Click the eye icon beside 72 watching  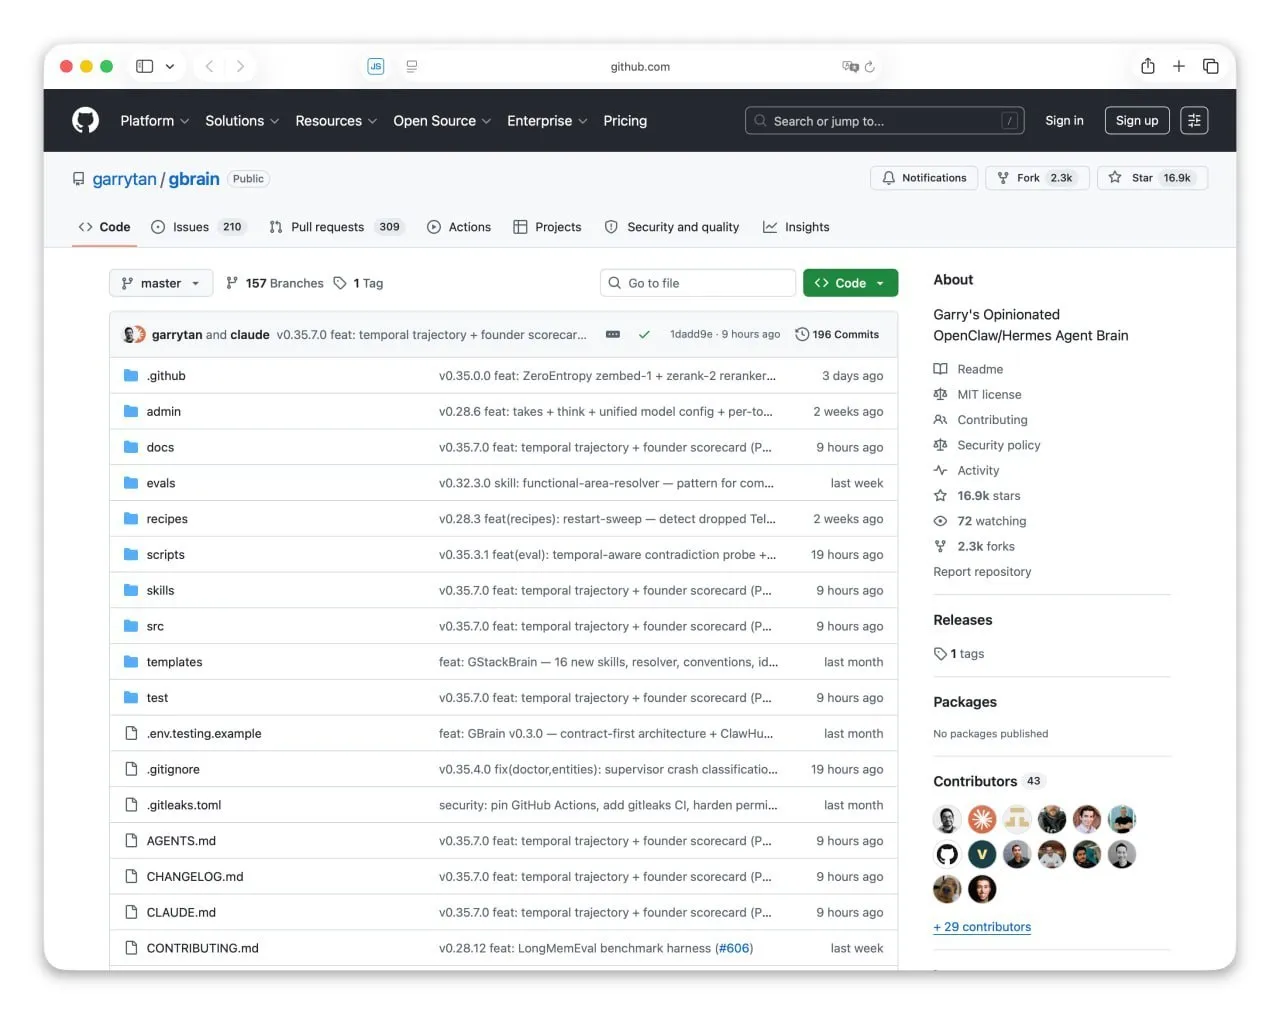[940, 521]
